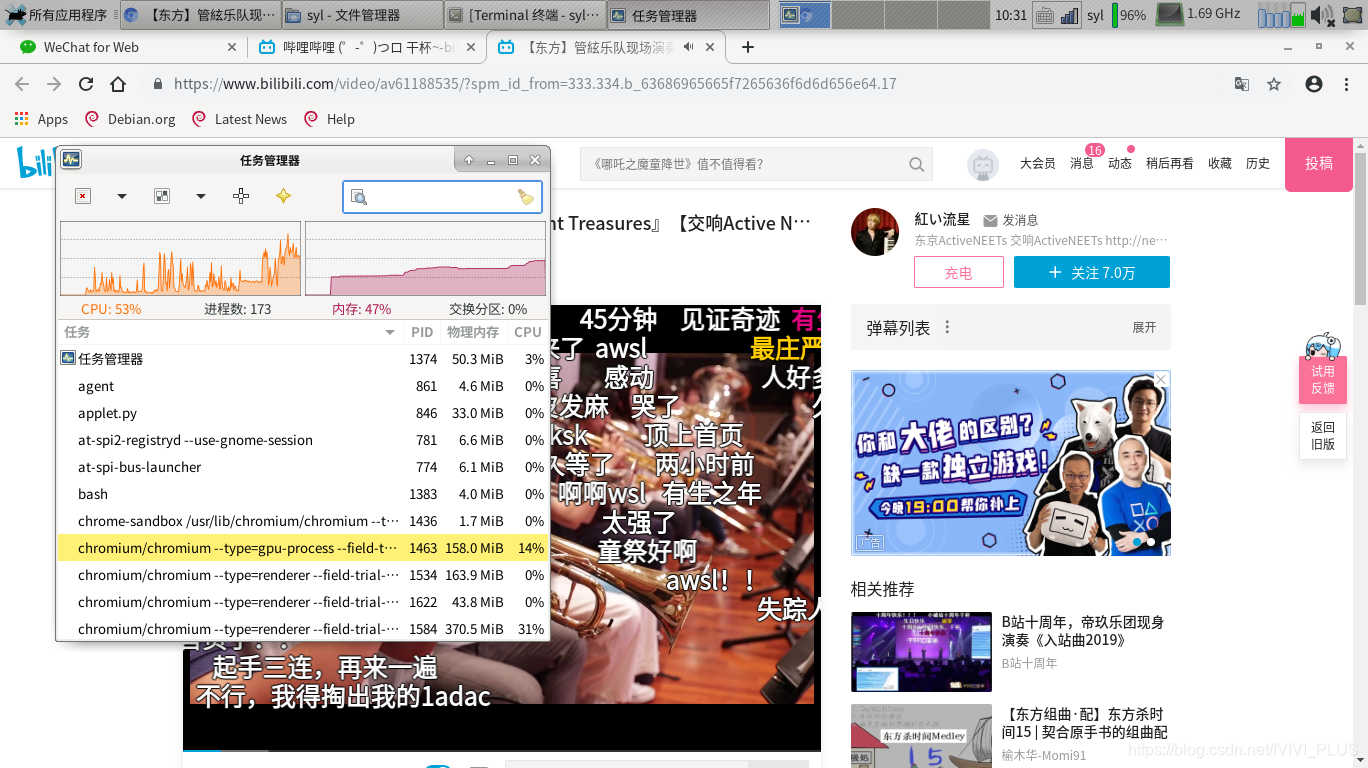Open B站十周年 related video thumbnail

point(921,651)
